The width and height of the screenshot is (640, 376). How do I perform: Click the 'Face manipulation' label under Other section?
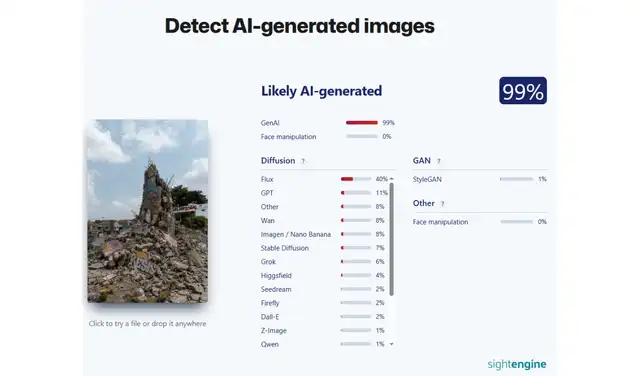440,222
